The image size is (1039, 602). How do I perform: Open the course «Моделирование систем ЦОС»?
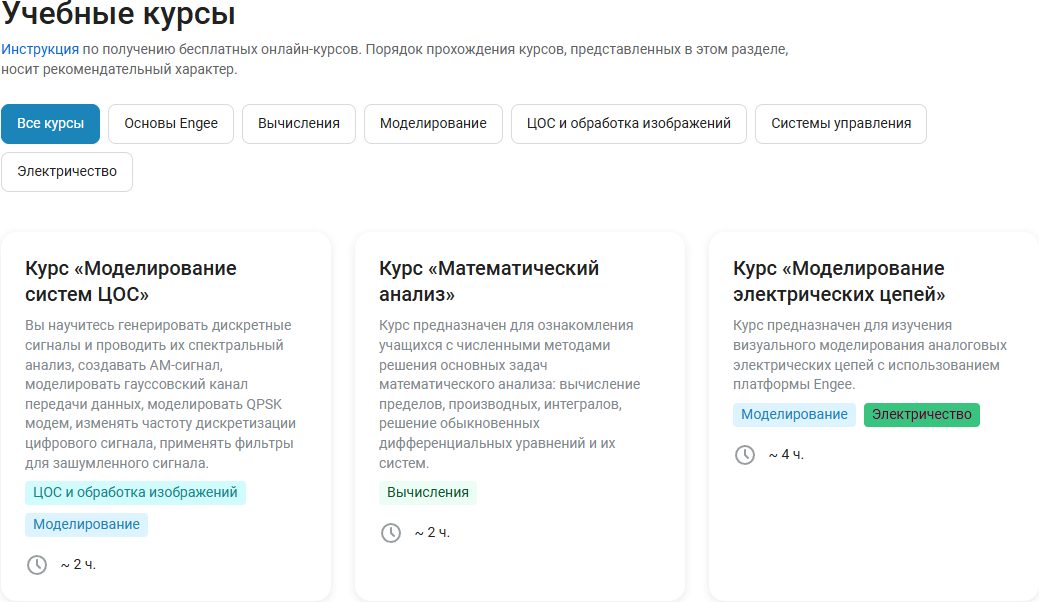click(131, 280)
